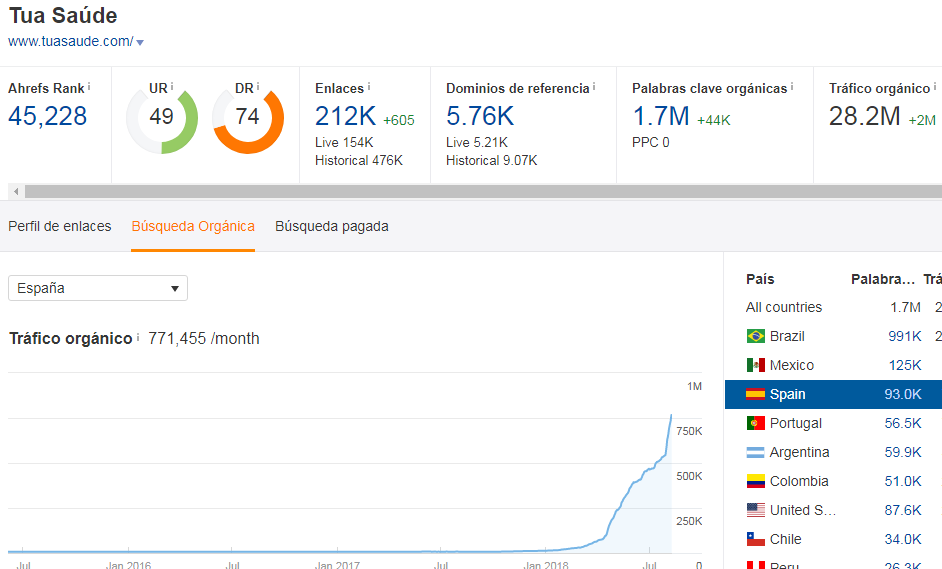Click the peak point of the traffic chart line
Viewport: 942px width, 569px height.
[671, 415]
